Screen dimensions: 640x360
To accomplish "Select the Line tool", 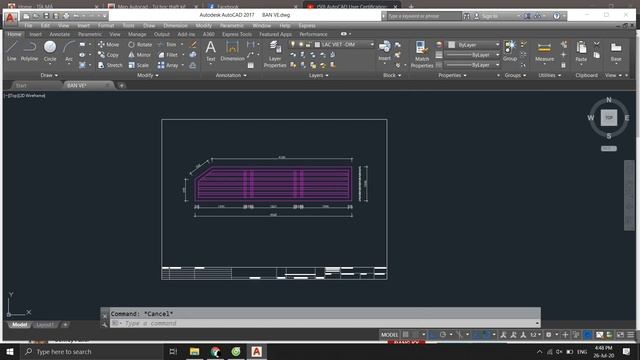I will [11, 51].
